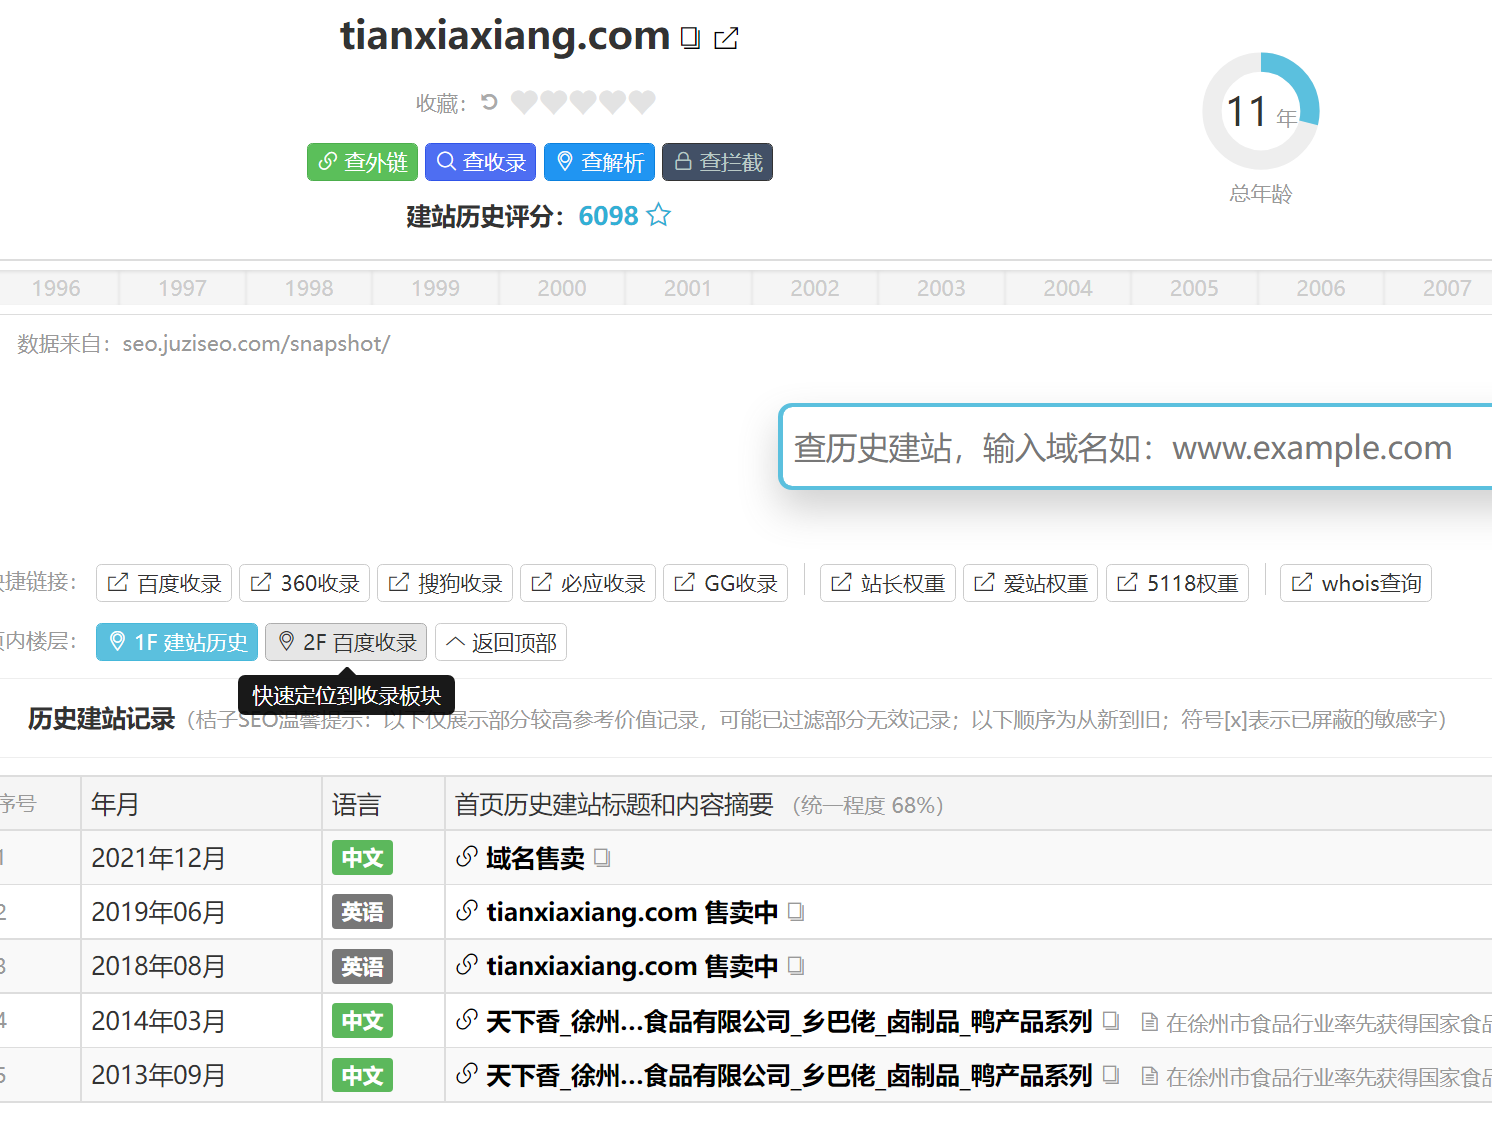The image size is (1492, 1126).
Task: Click the star beside score 6098
Action: 658,215
